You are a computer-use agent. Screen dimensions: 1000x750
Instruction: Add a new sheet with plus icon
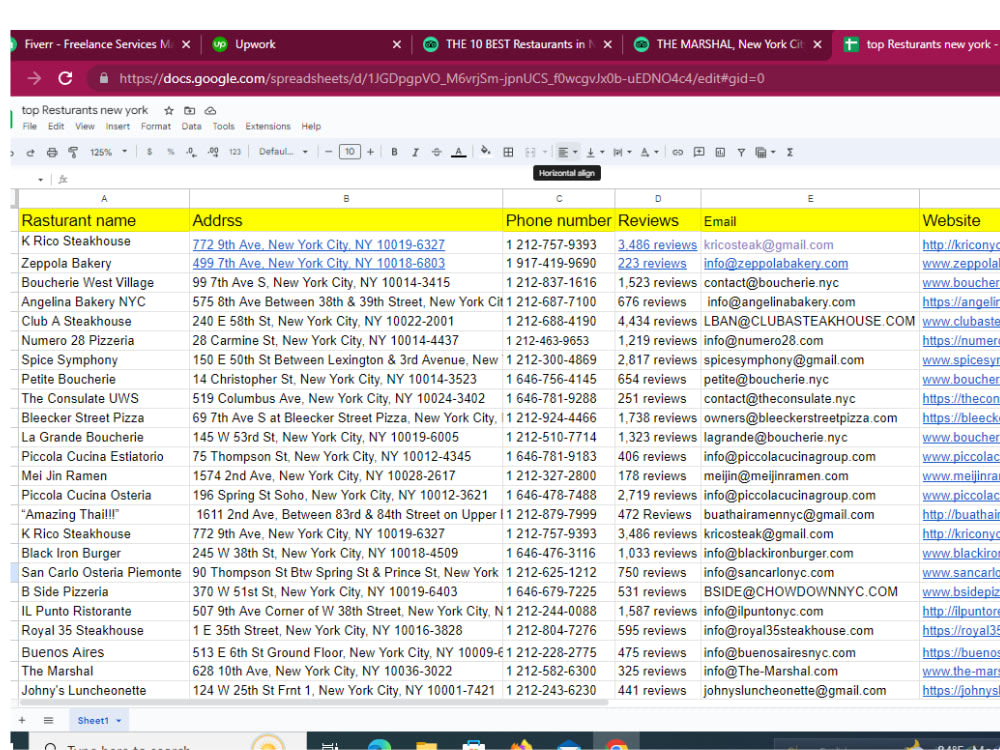point(22,721)
